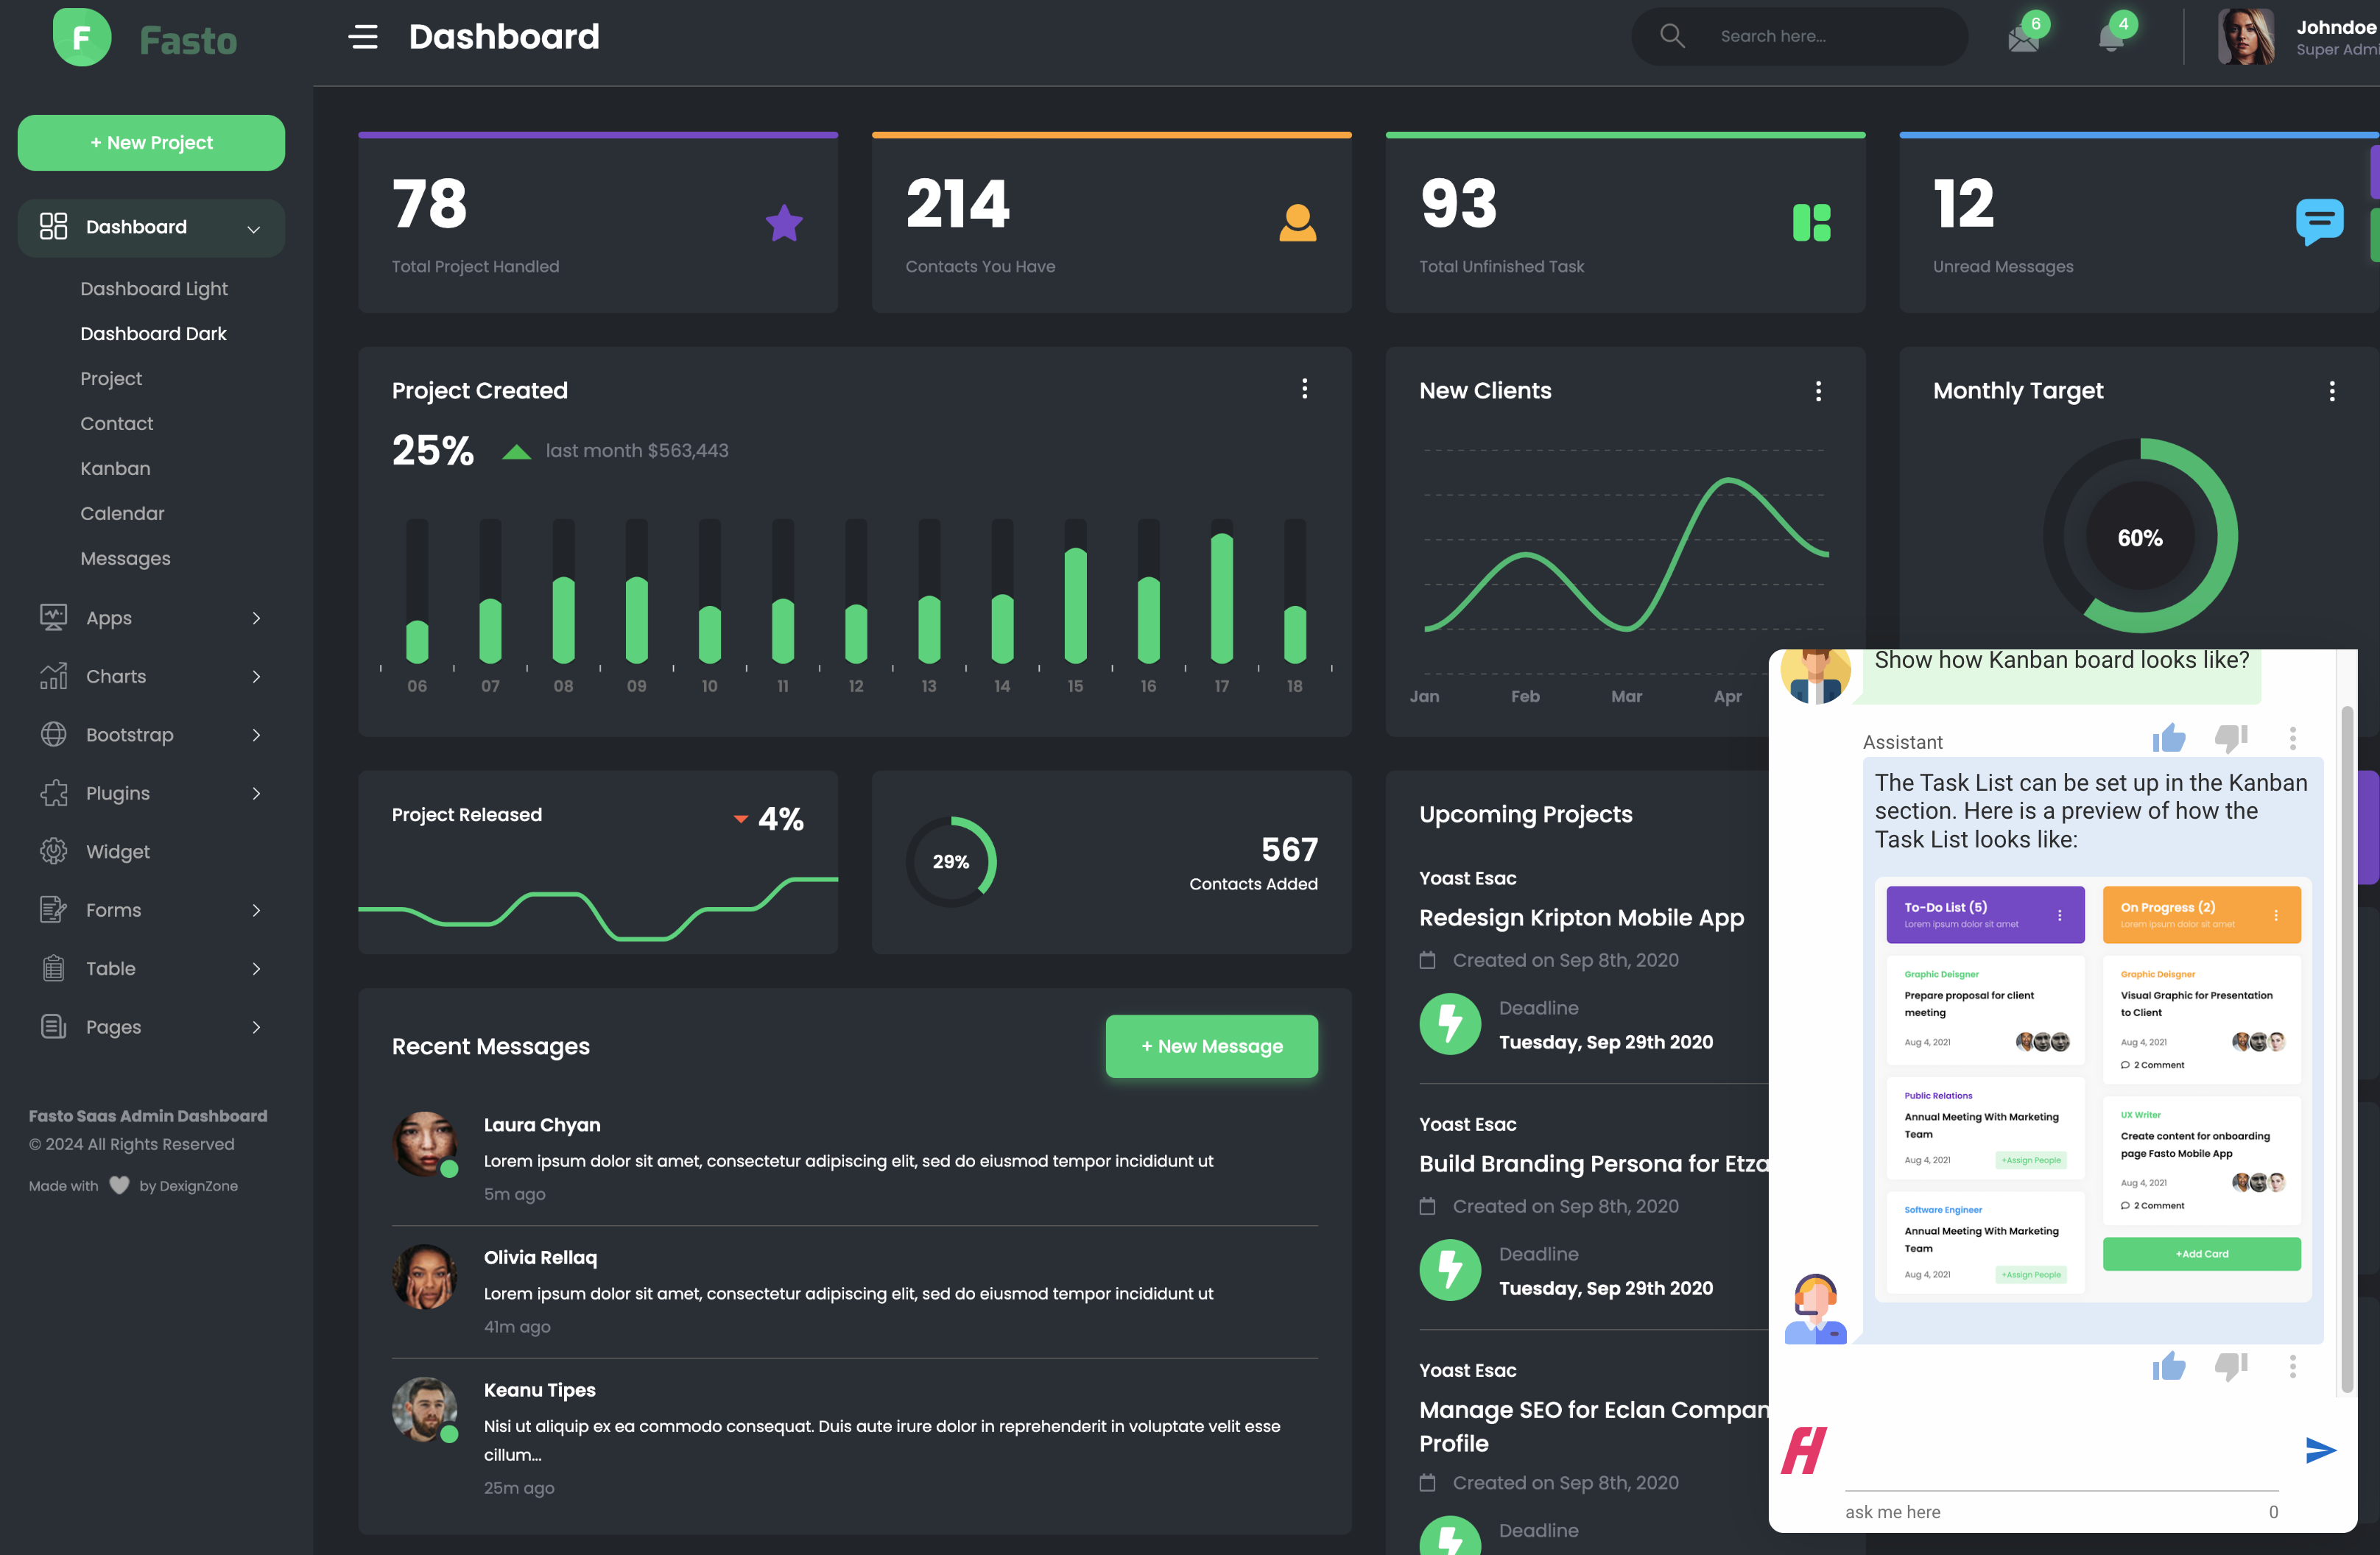
Task: Select Dashboard Dark submenu item
Action: tap(153, 333)
